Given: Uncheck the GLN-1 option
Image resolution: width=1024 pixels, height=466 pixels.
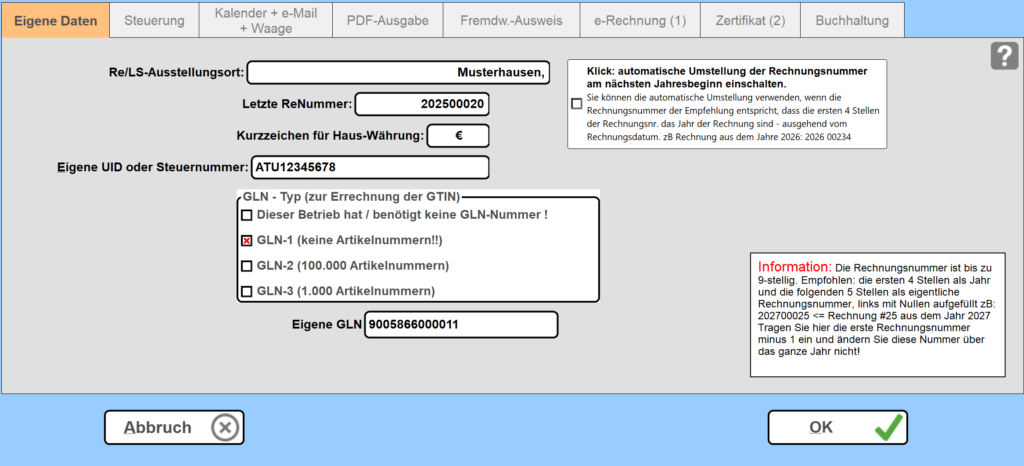Looking at the screenshot, I should [246, 241].
